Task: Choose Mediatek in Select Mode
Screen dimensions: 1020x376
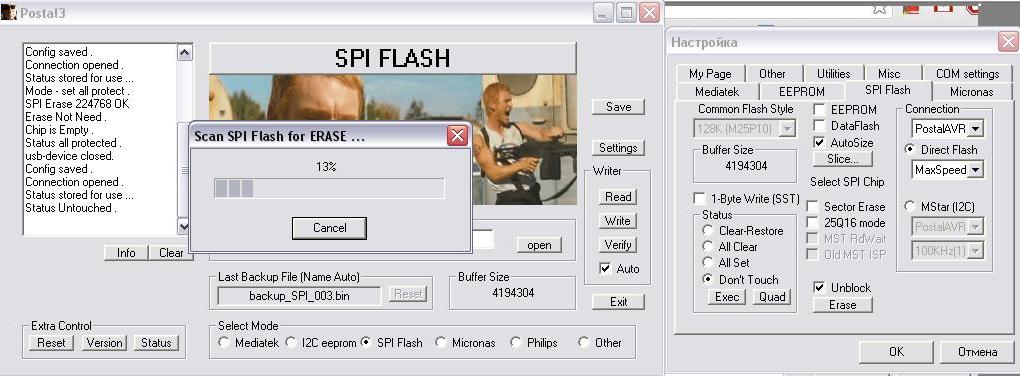Action: (224, 342)
